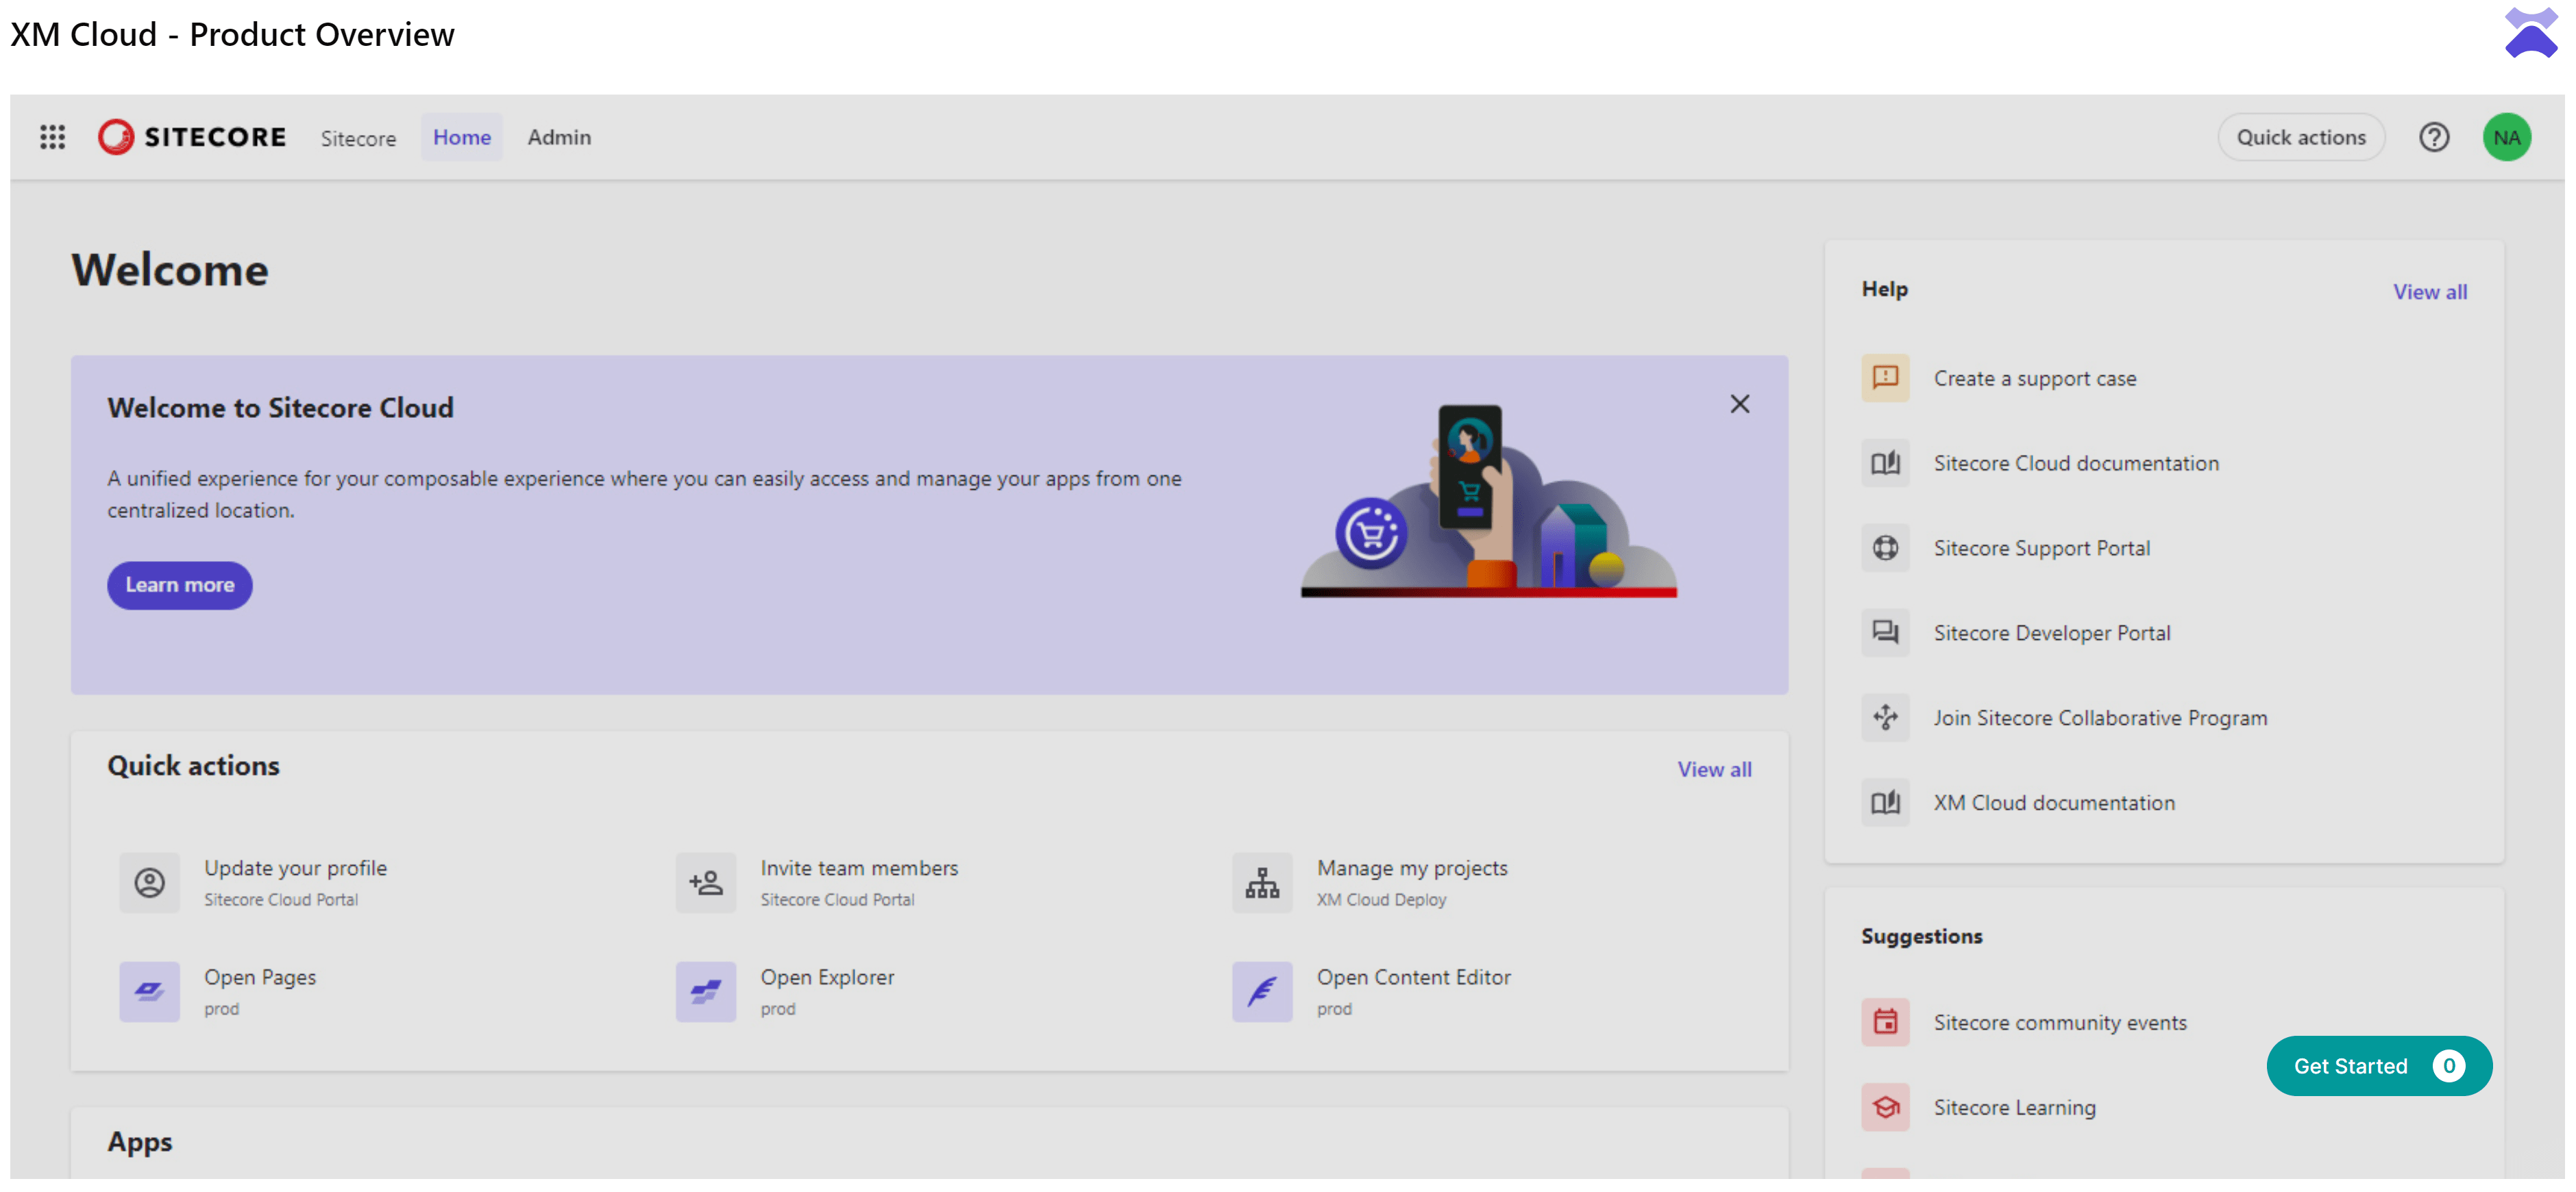Viewport: 2576px width, 1192px height.
Task: Click View all in Quick actions section
Action: (x=1714, y=769)
